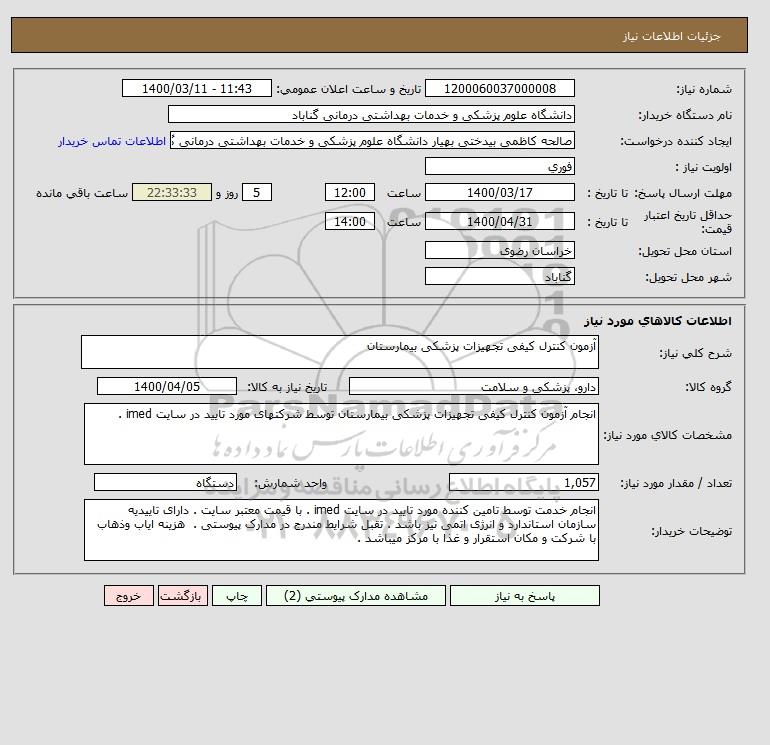Click the buyer organization name field
The height and width of the screenshot is (745, 770).
click(371, 114)
